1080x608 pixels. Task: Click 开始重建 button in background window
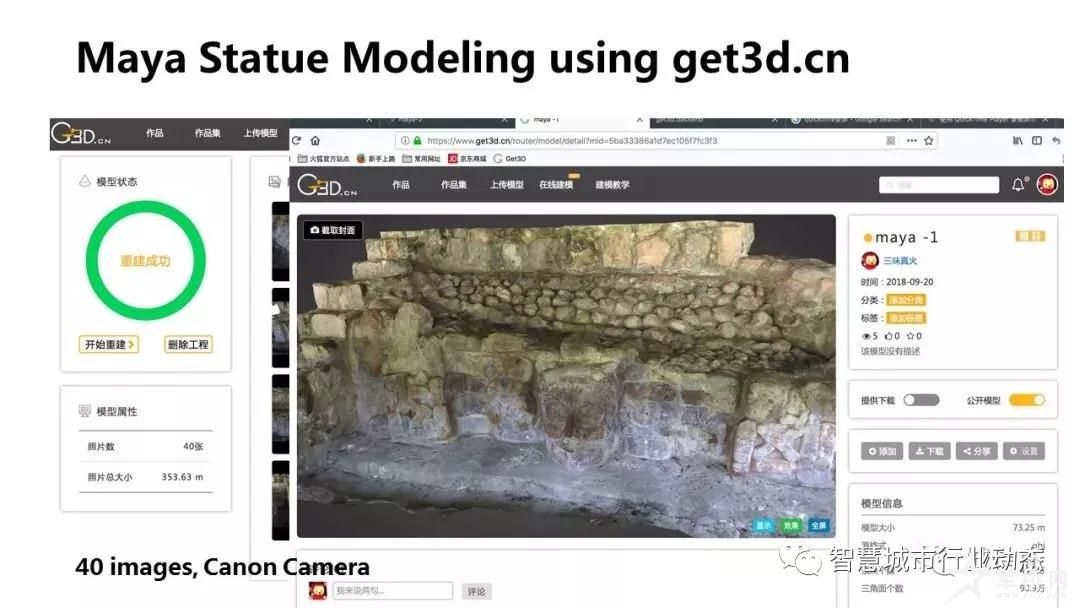click(109, 344)
